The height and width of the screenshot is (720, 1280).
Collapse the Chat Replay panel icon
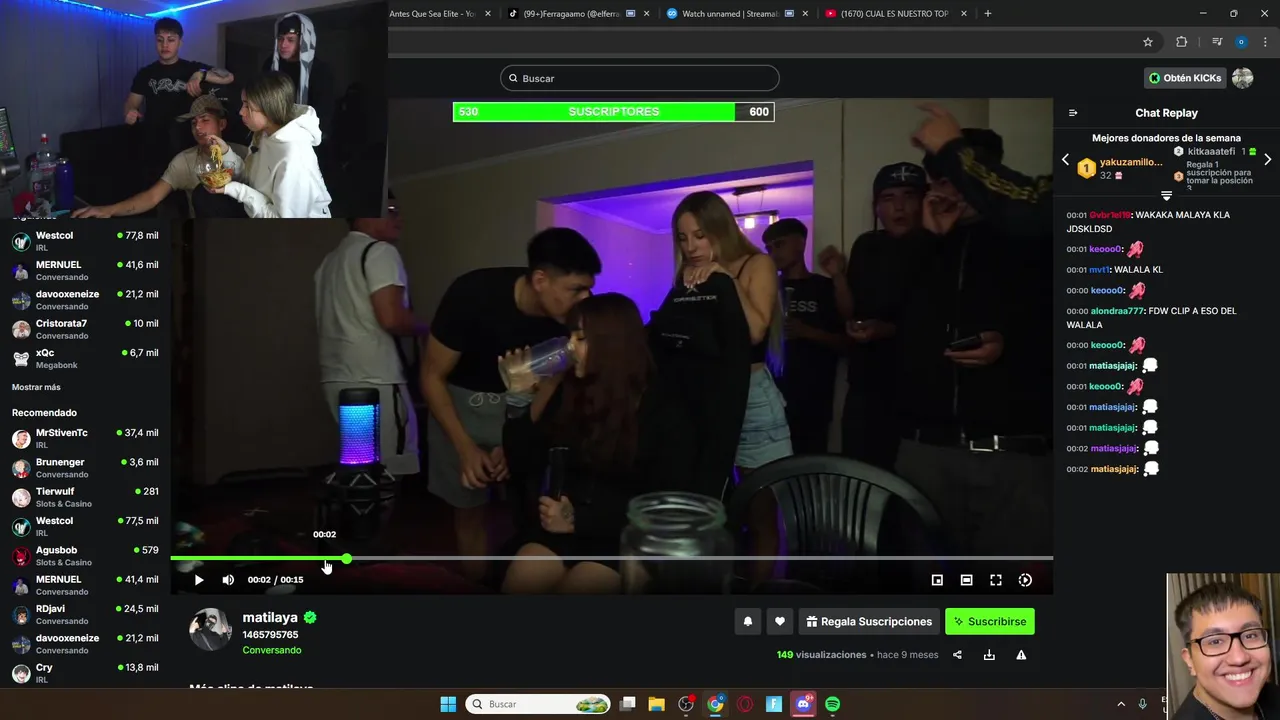tap(1073, 113)
